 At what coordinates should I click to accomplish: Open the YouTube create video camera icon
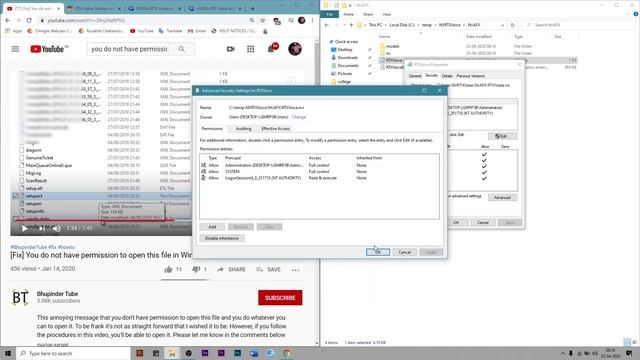[231, 49]
